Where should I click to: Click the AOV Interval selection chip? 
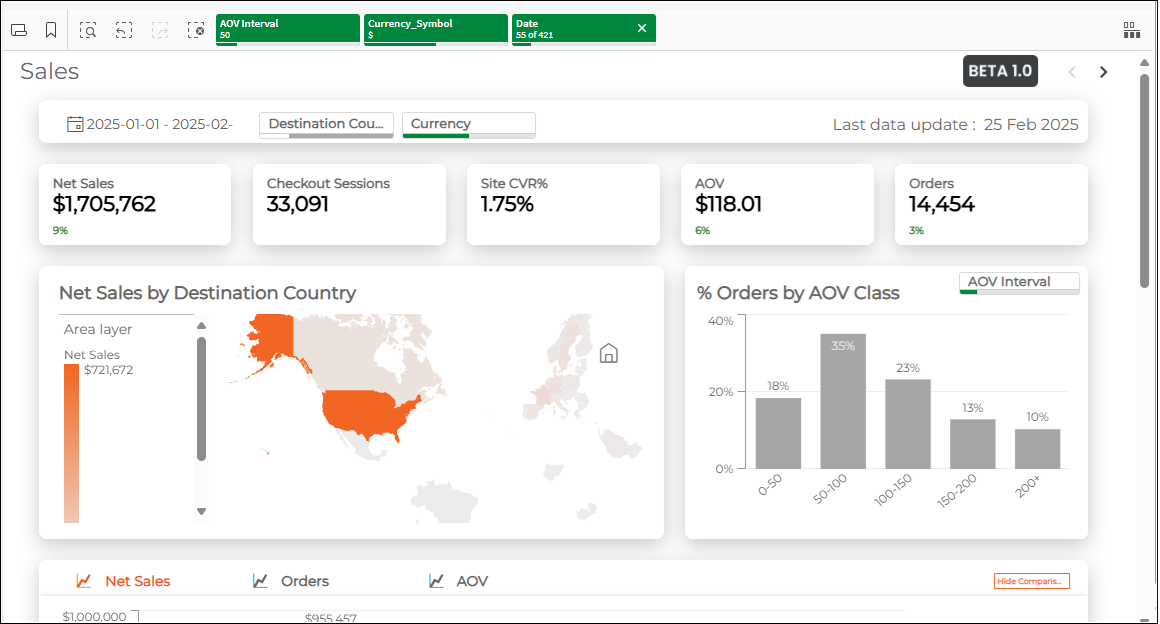tap(287, 28)
